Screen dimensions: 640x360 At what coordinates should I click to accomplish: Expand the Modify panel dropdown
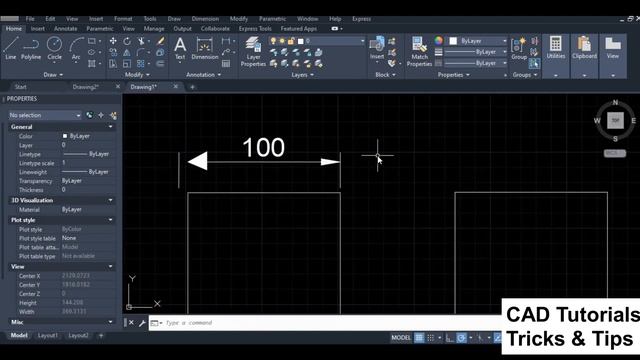coord(137,75)
